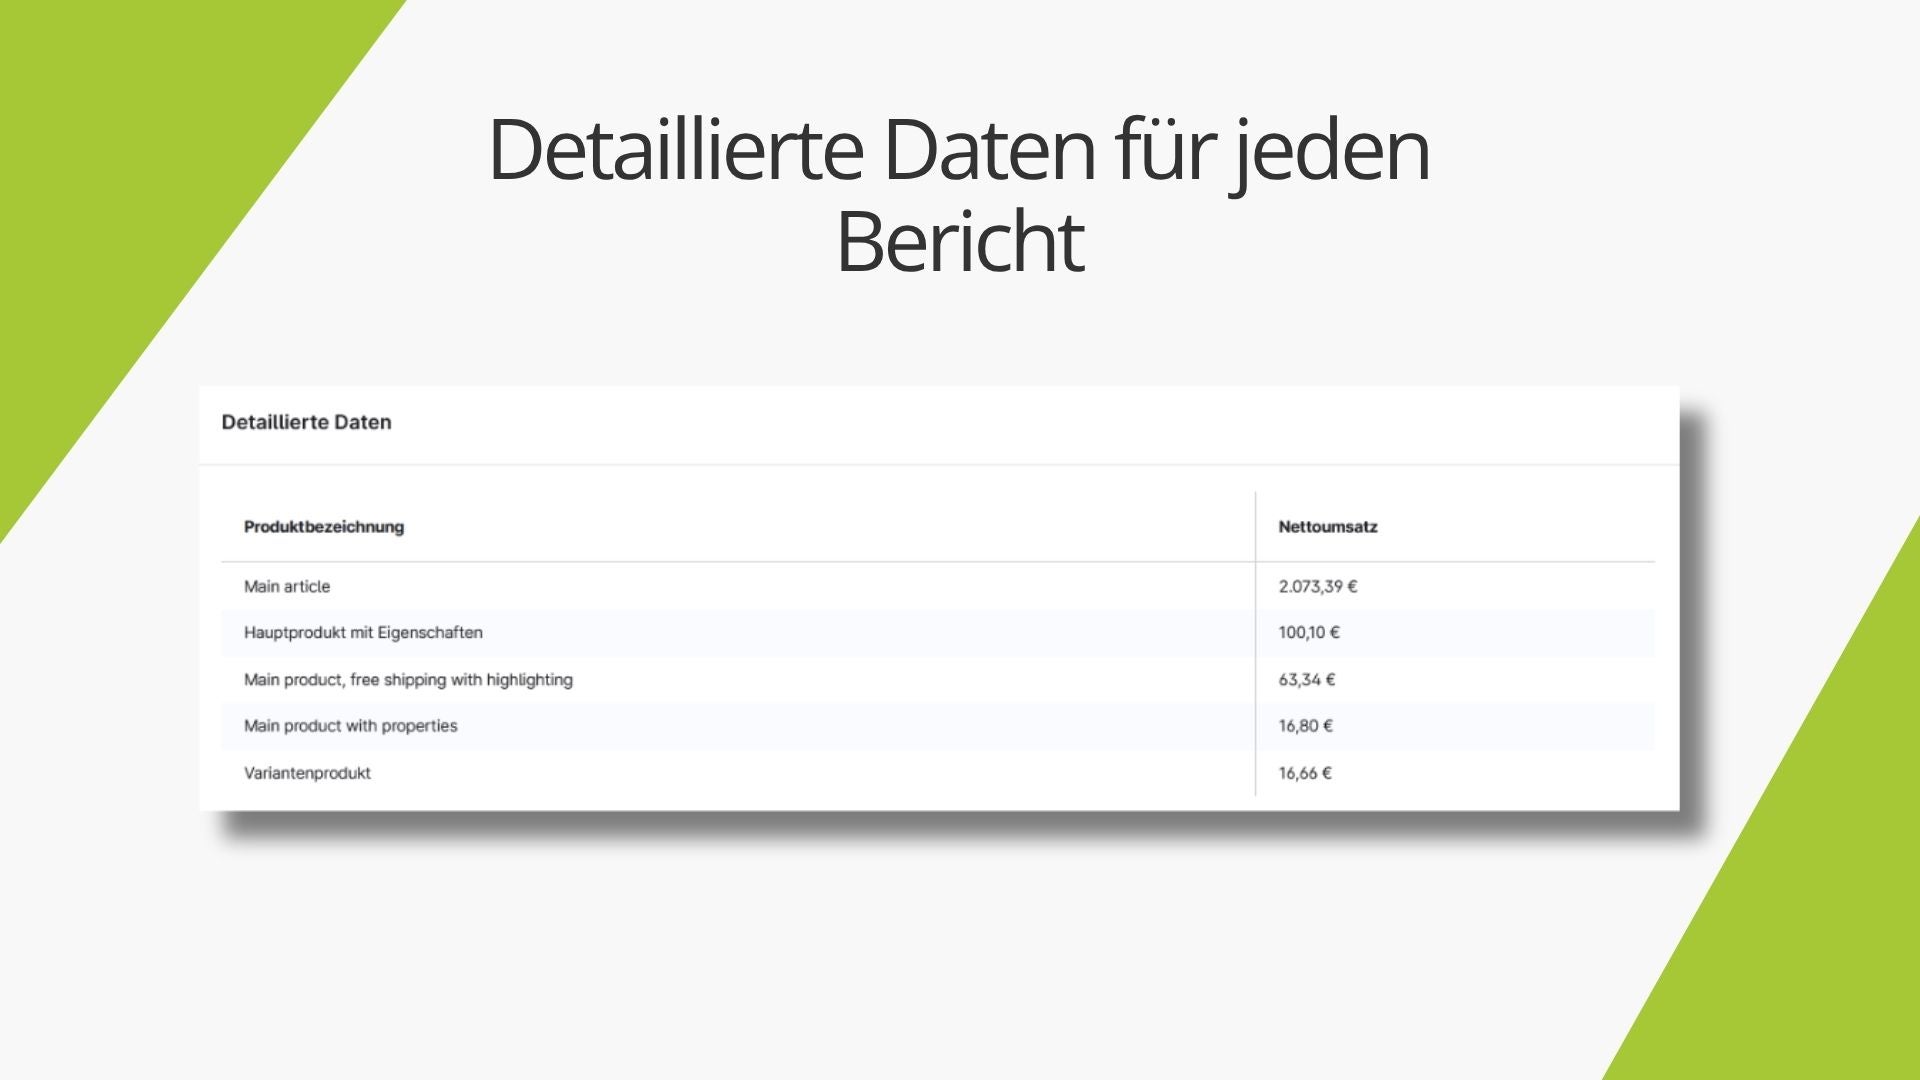Click the 100,10 € revenue value
Screen dimensions: 1920x1080
(x=1308, y=633)
